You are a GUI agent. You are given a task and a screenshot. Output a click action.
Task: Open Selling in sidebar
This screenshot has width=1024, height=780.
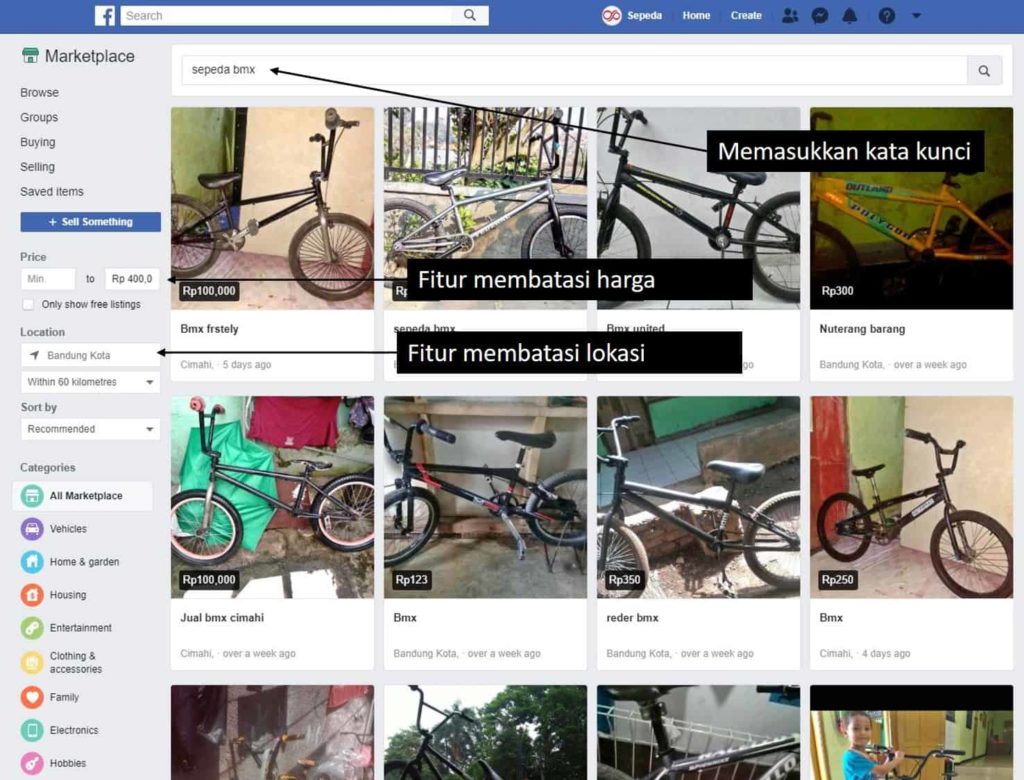point(37,167)
